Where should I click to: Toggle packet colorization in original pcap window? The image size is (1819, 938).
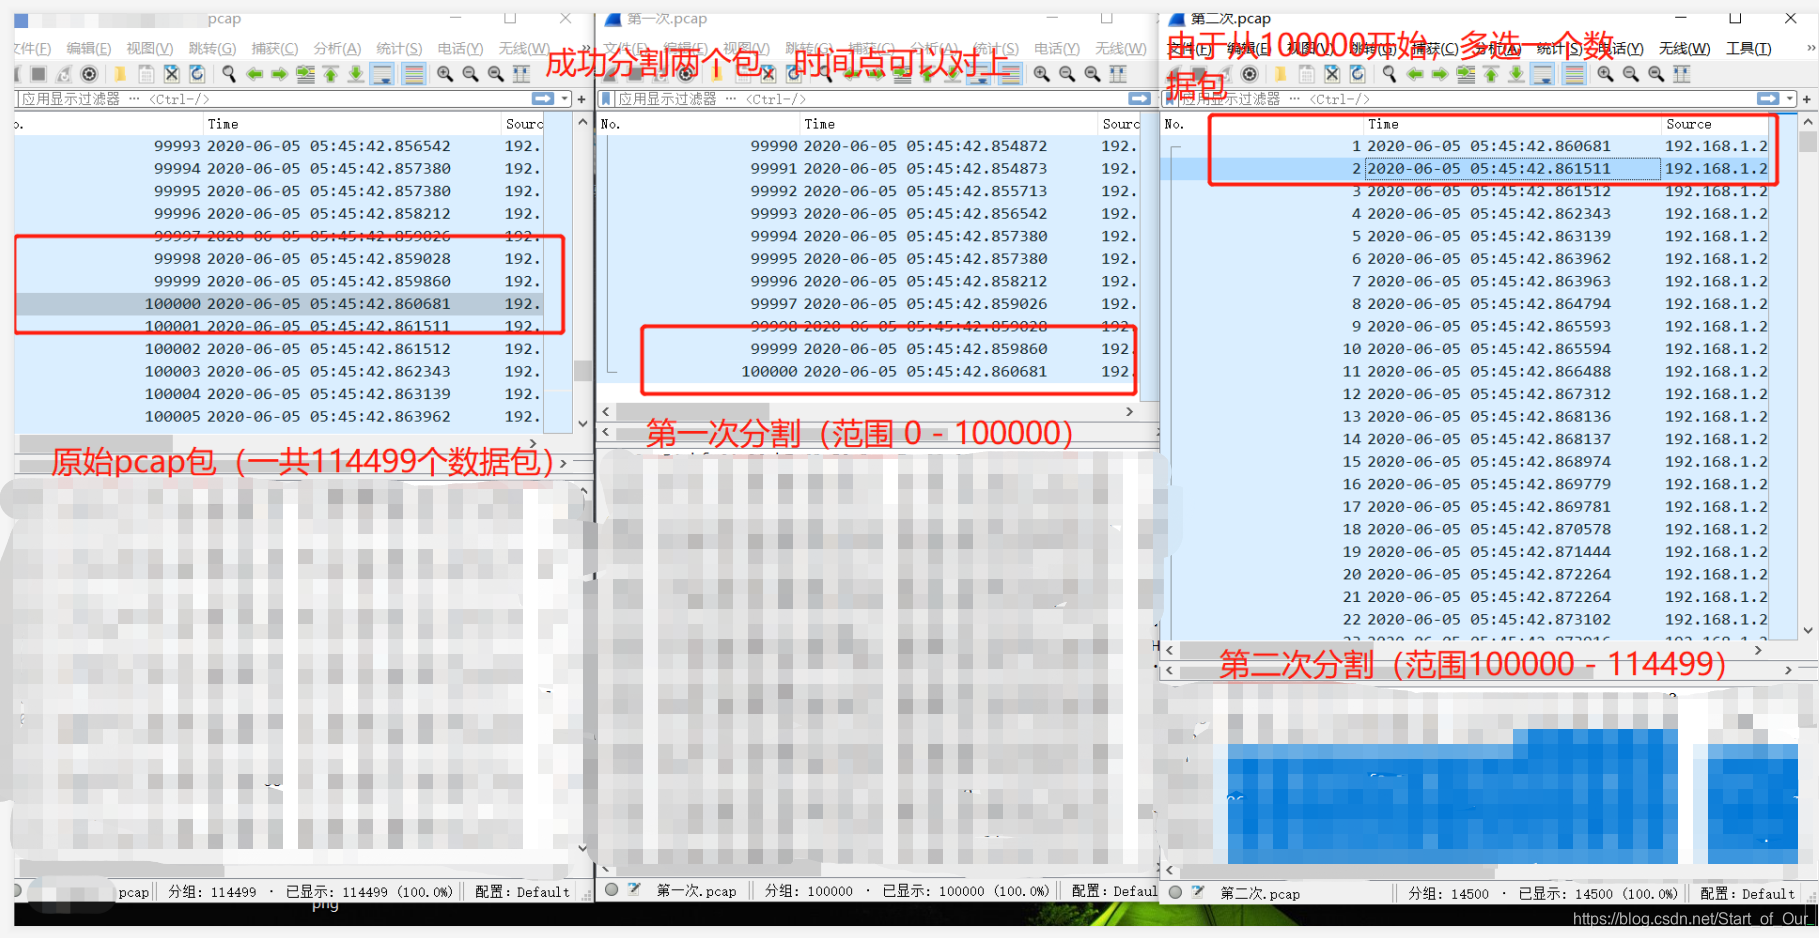(x=413, y=74)
